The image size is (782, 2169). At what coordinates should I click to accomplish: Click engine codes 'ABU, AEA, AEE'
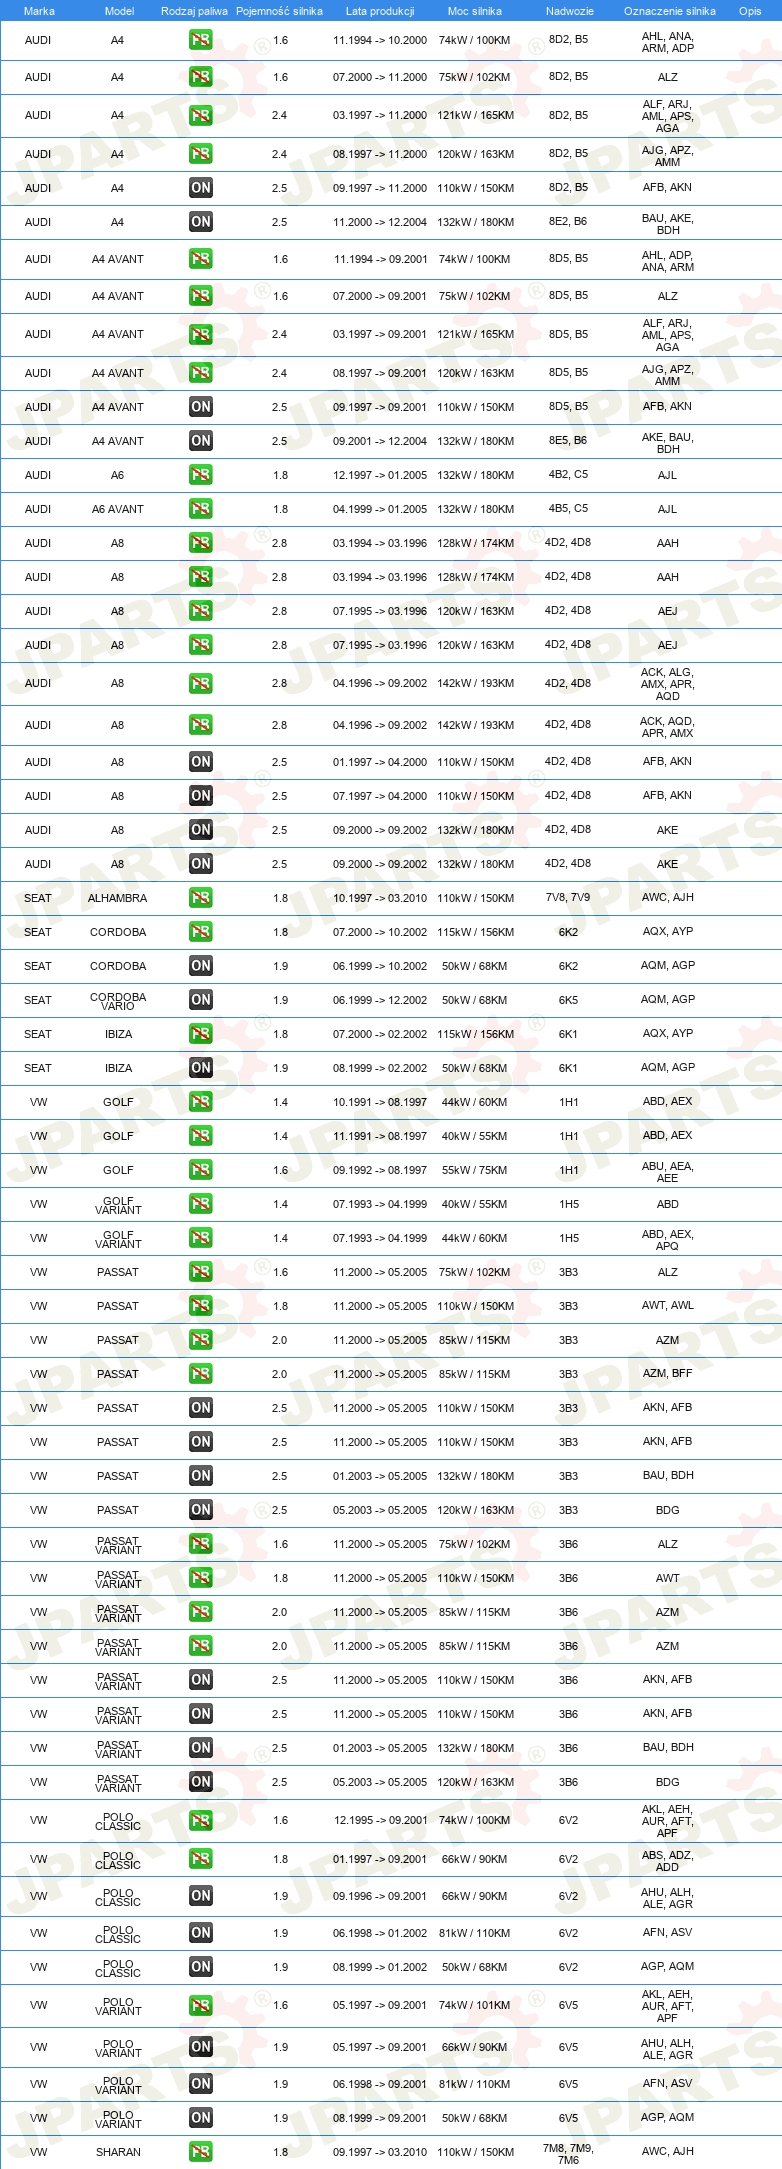click(x=667, y=1172)
